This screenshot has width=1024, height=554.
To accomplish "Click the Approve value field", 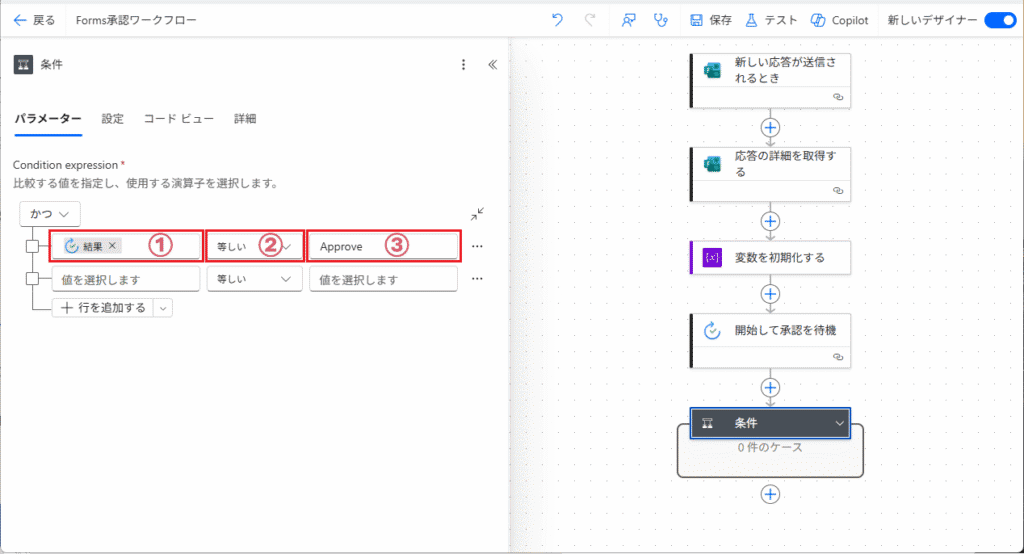I will click(x=383, y=246).
